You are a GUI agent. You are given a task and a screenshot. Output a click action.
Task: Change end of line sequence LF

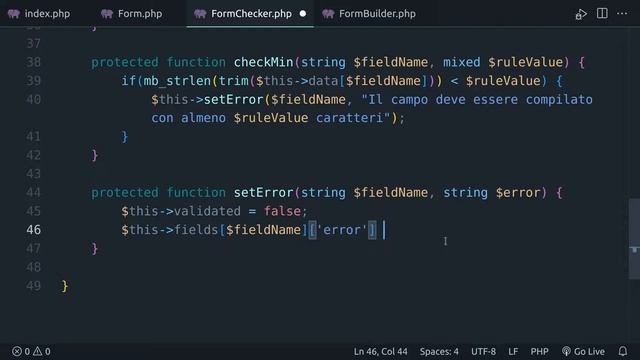point(513,351)
